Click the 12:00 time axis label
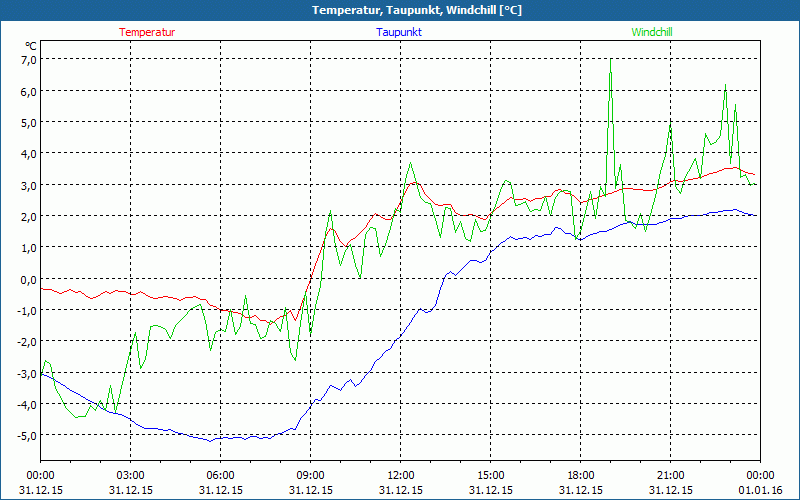This screenshot has width=800, height=500. click(x=401, y=476)
